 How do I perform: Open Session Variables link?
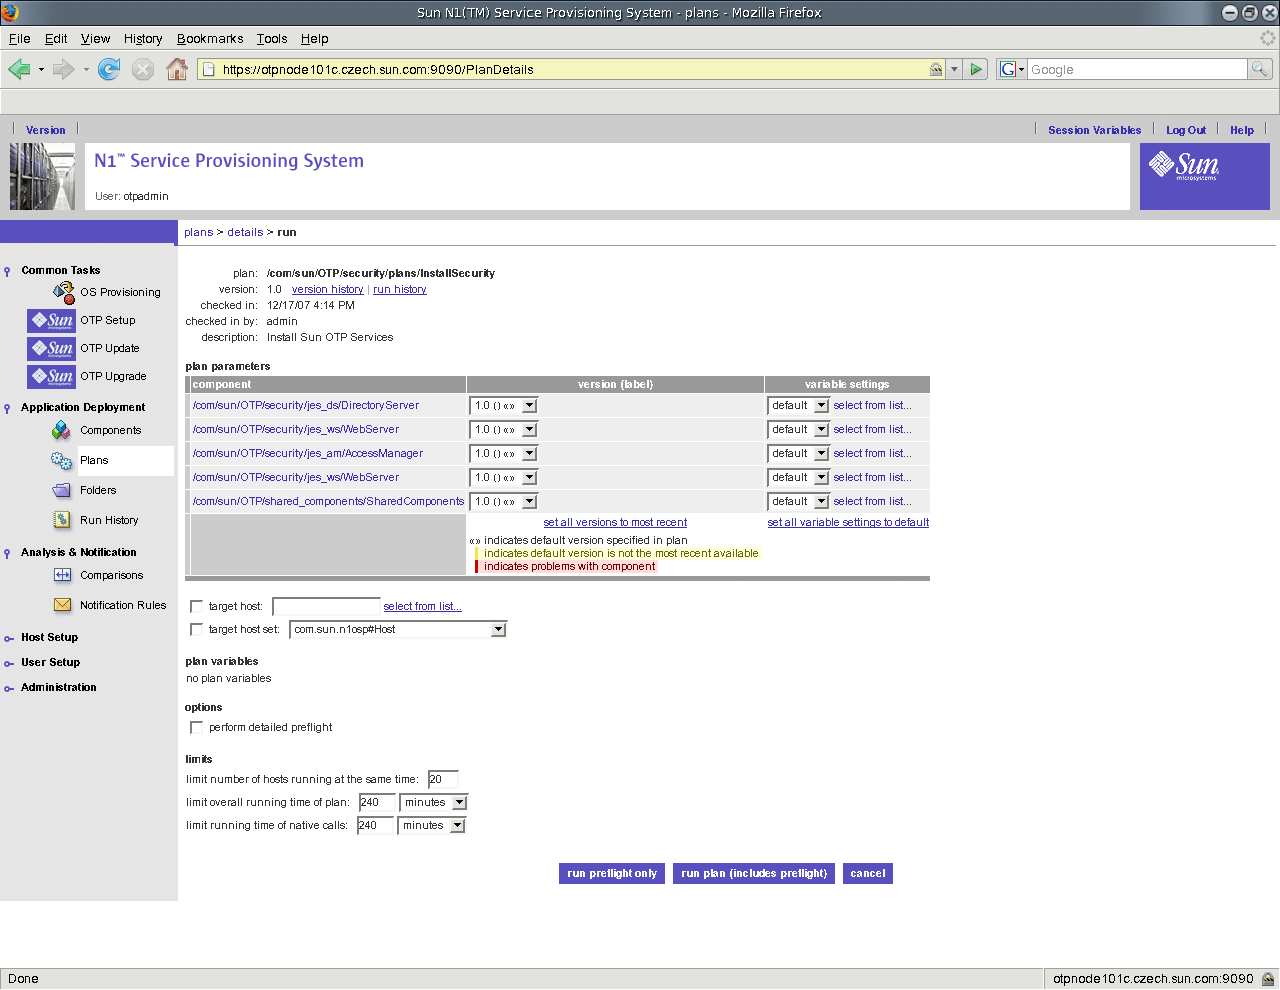click(x=1094, y=130)
